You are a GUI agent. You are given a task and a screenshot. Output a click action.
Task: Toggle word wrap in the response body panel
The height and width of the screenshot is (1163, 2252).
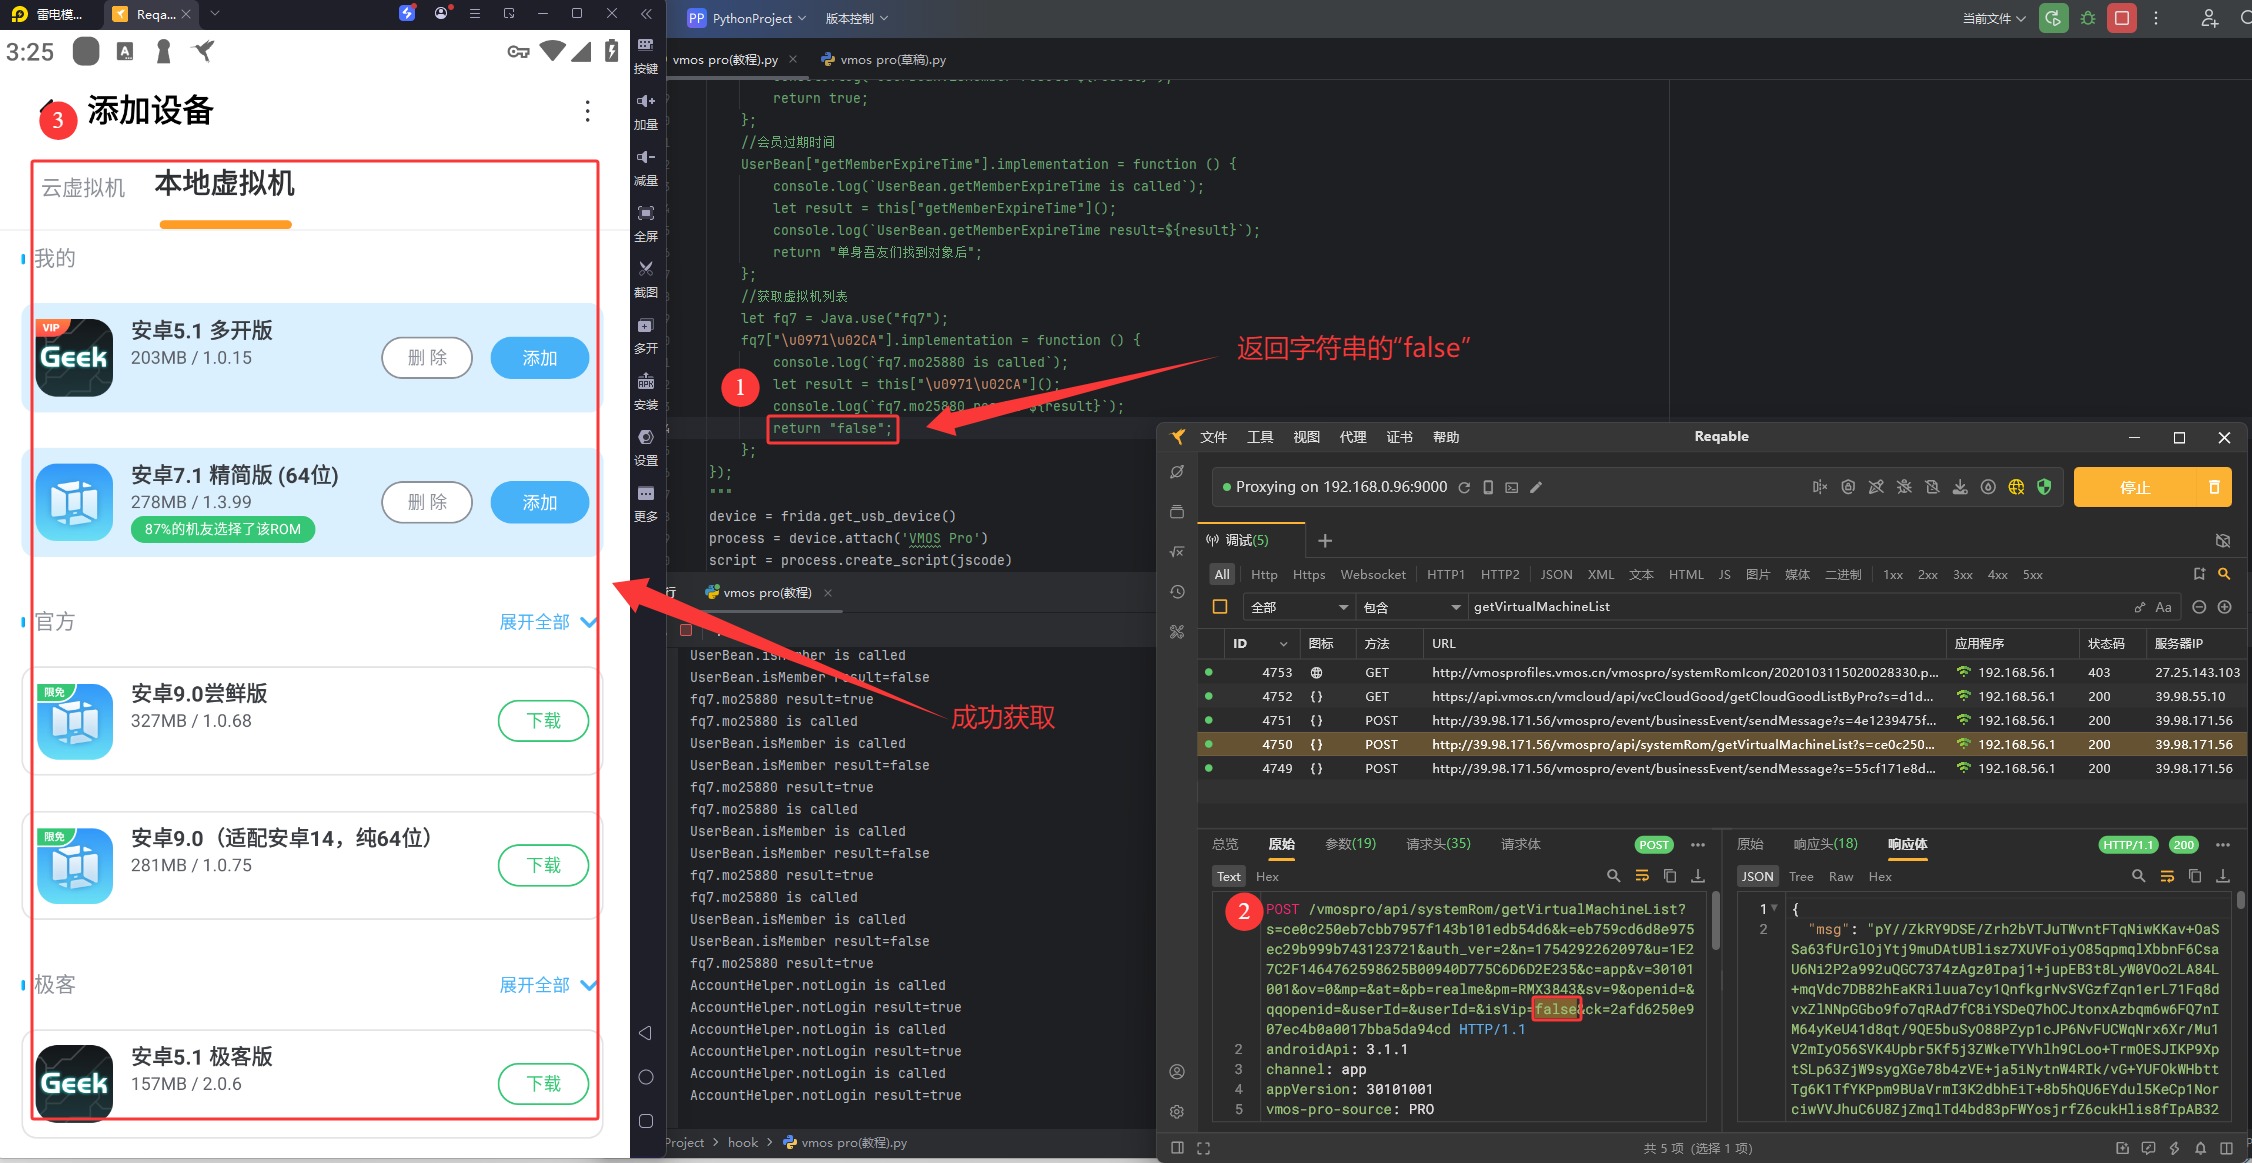tap(2167, 876)
